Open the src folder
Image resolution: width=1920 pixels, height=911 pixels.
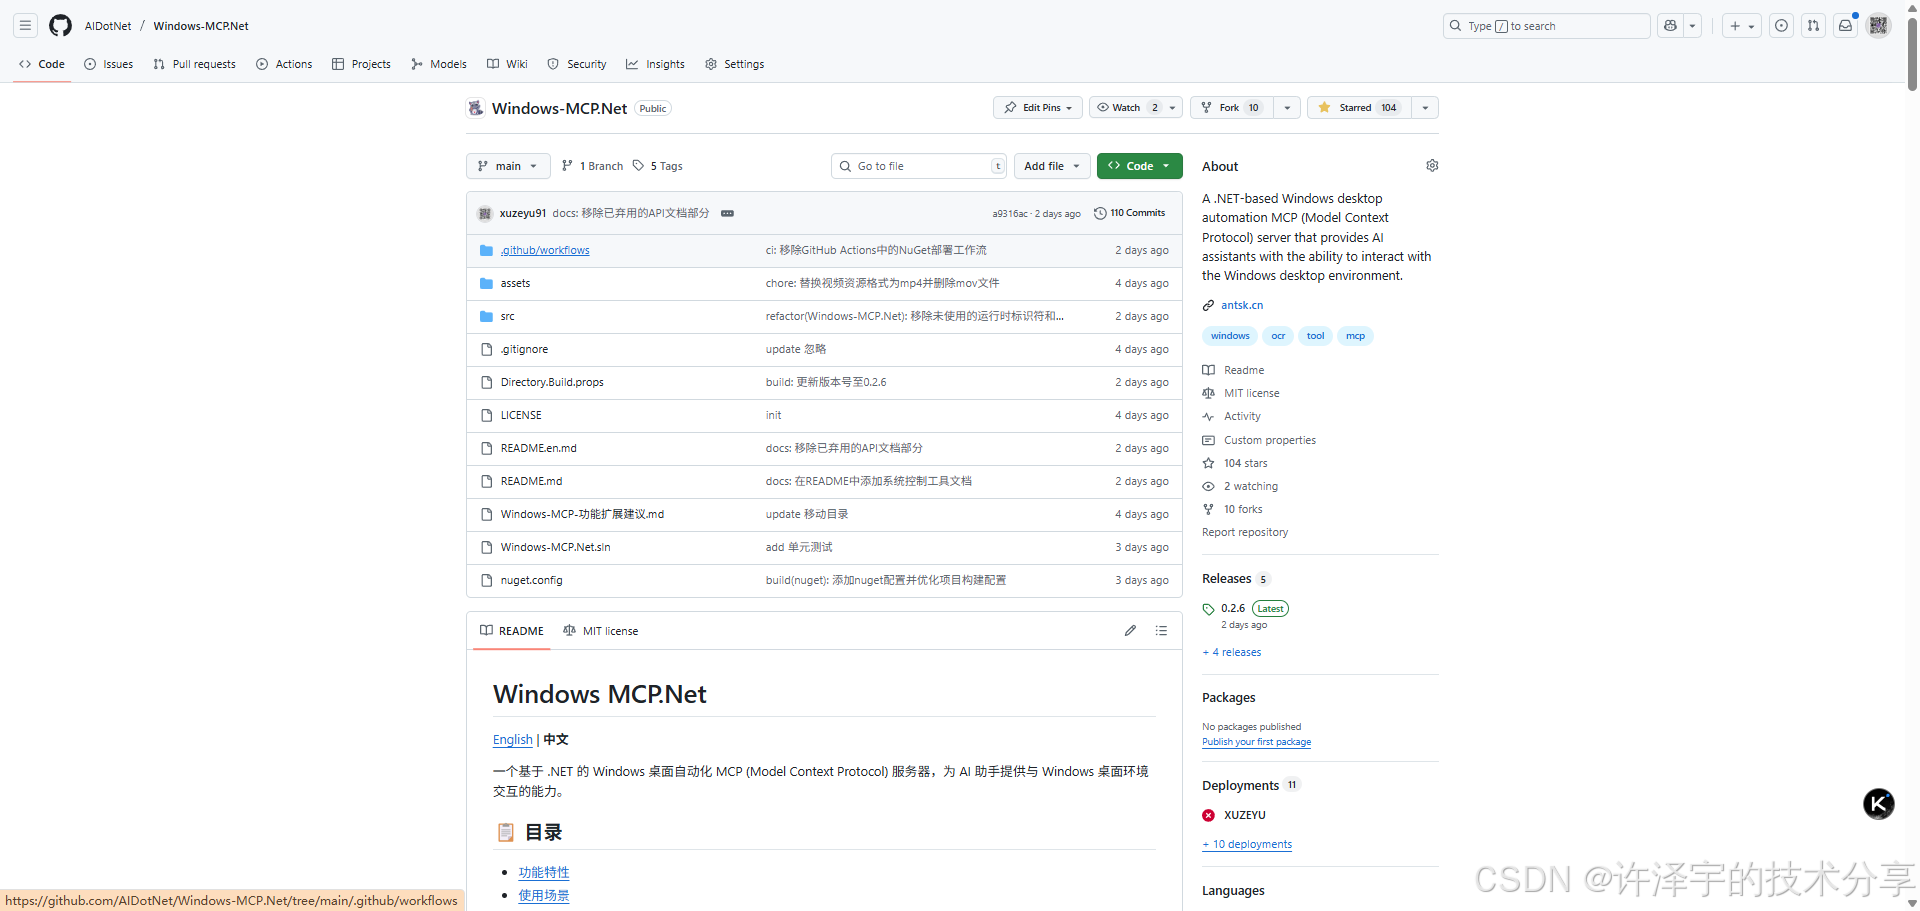tap(507, 316)
